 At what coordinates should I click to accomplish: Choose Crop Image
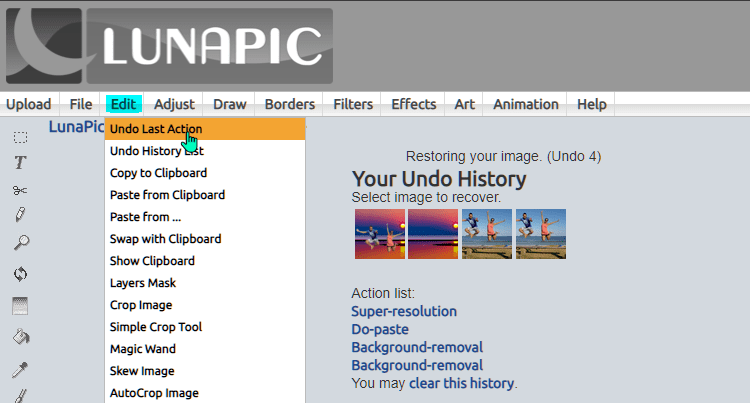pos(205,305)
